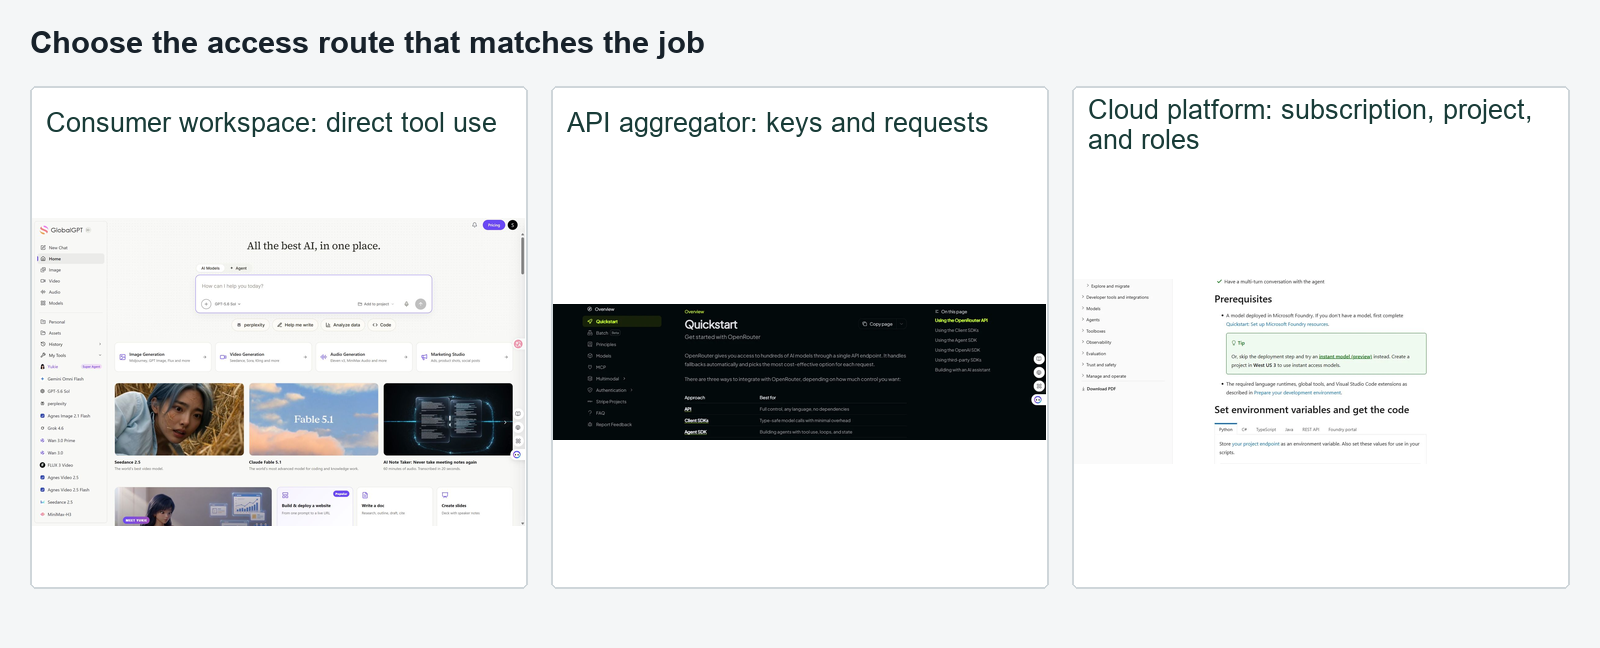This screenshot has height=648, width=1600.
Task: Expand Observability in Foundry docs sidebar
Action: pos(1097,342)
